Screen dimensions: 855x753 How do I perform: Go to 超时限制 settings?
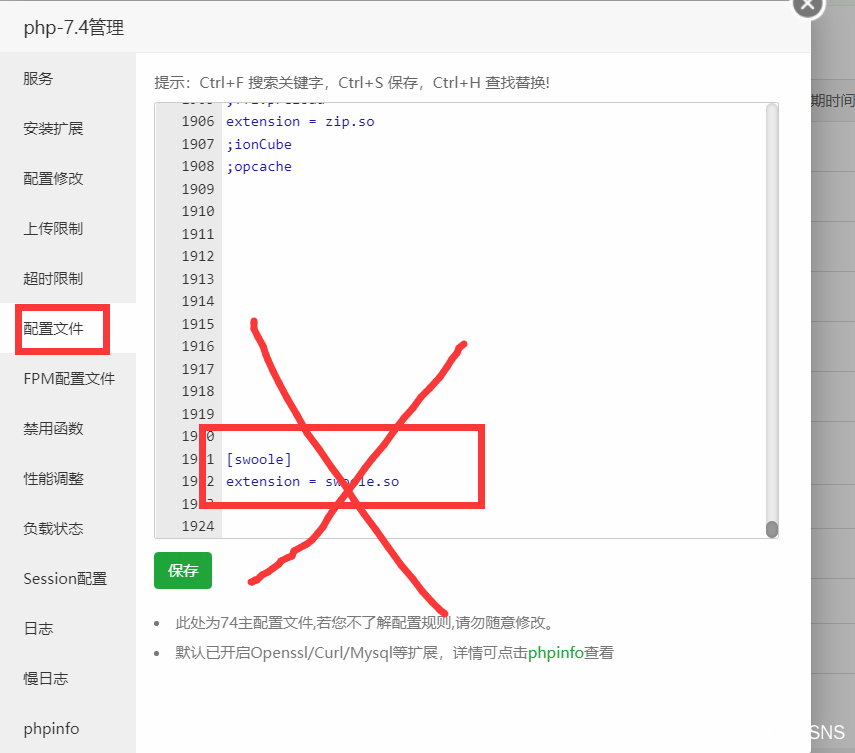point(53,279)
